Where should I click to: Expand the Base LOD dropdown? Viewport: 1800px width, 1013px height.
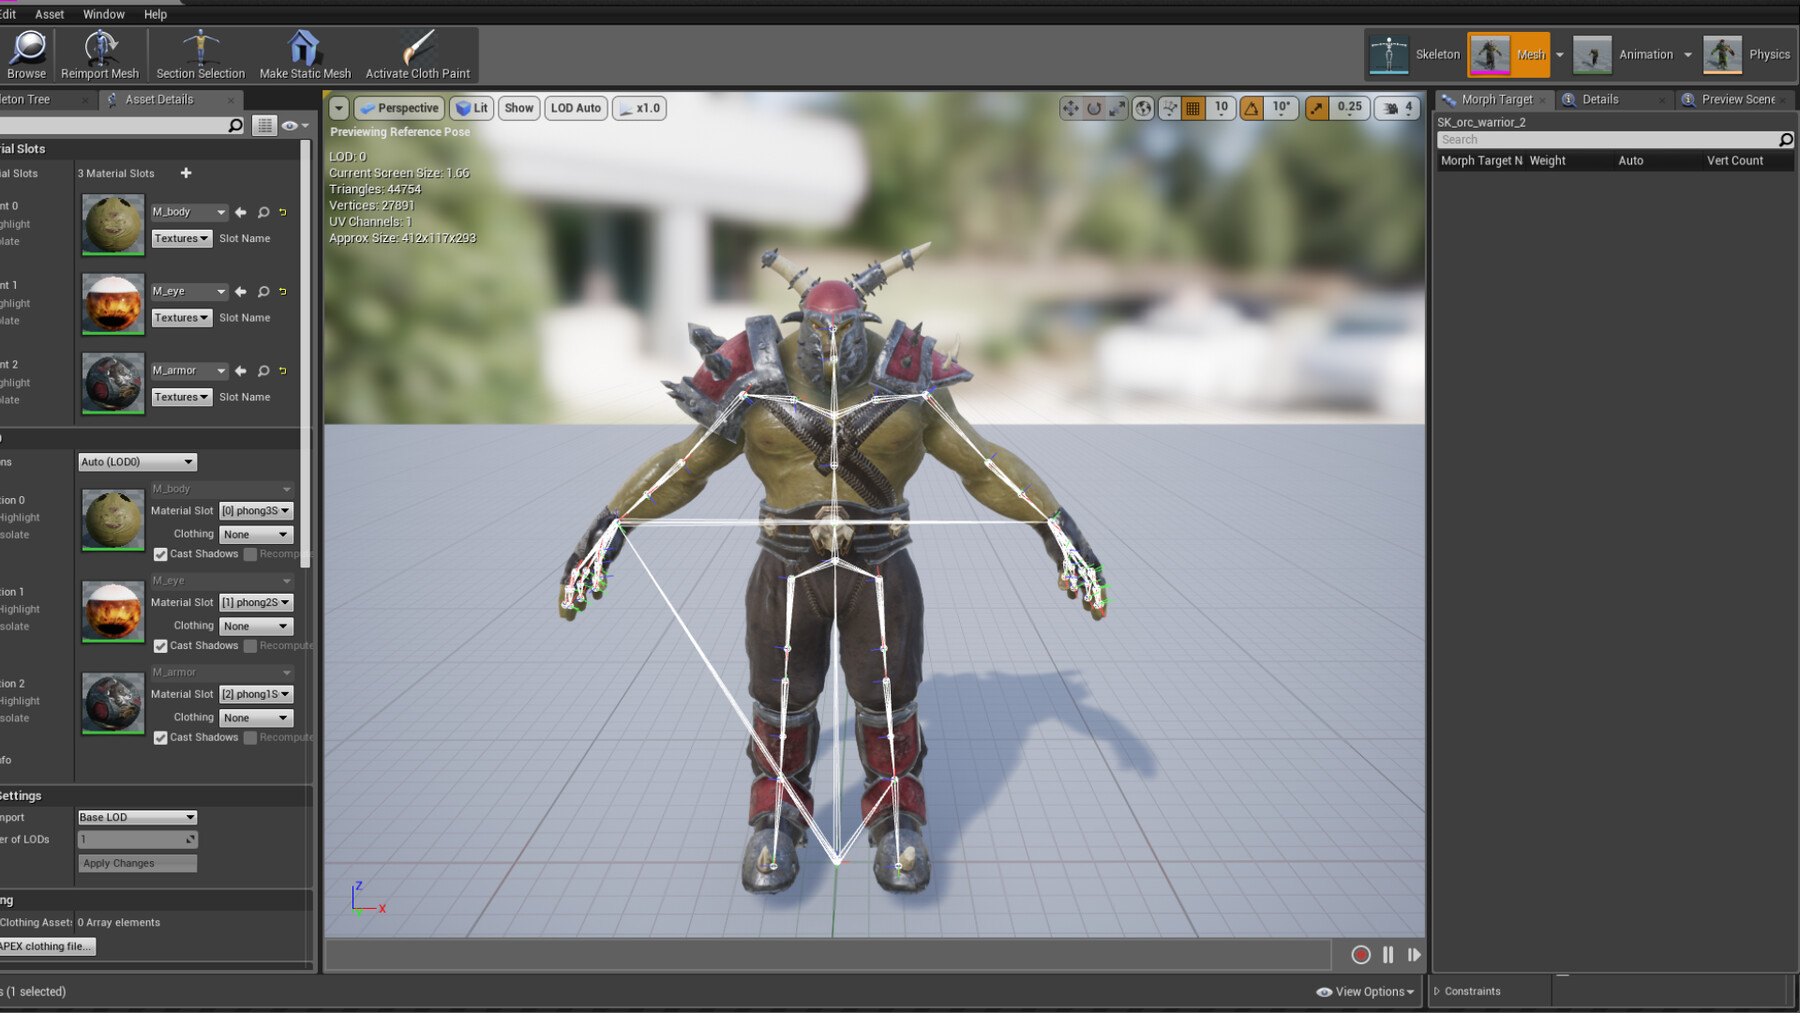click(137, 817)
